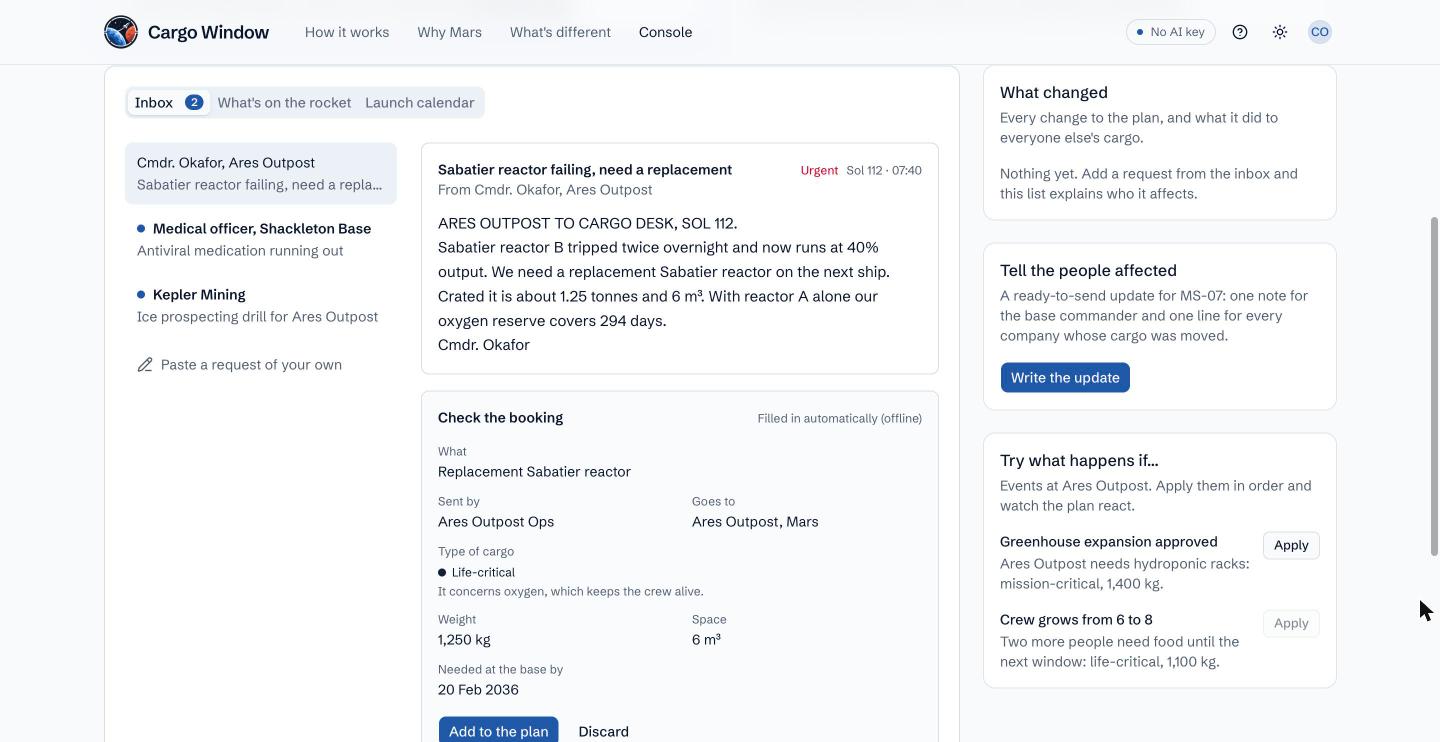
Task: Click the Sol 112 · 07:40 timestamp
Action: [884, 170]
